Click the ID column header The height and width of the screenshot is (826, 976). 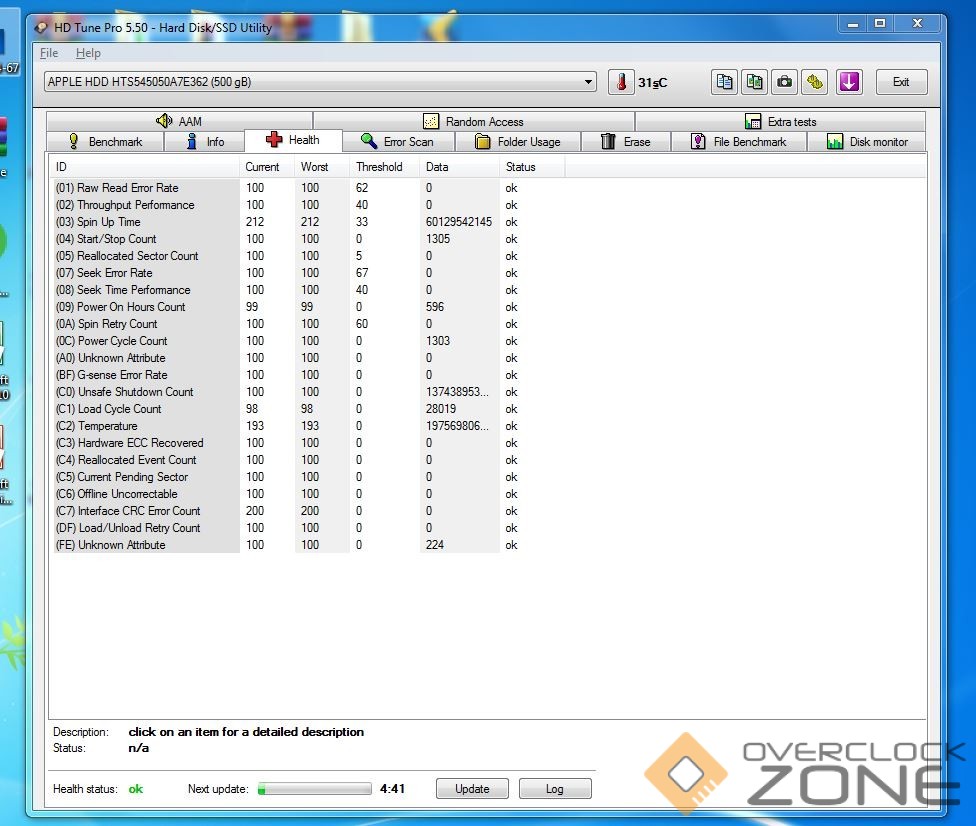[144, 167]
